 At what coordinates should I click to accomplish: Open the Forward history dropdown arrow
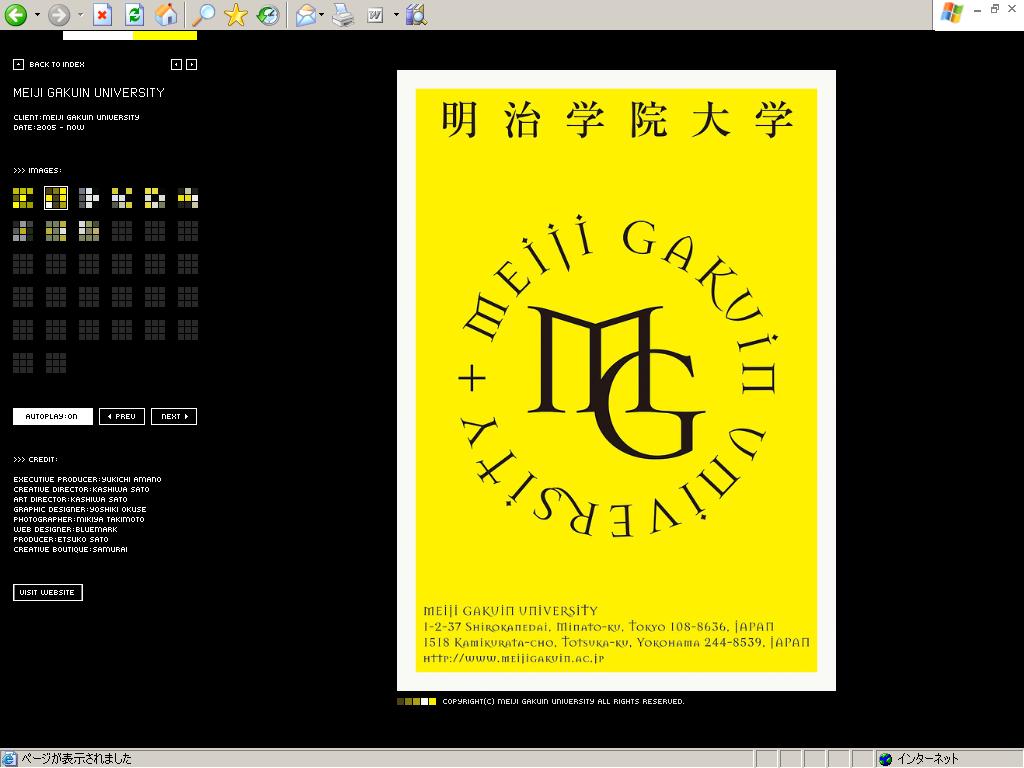(80, 14)
